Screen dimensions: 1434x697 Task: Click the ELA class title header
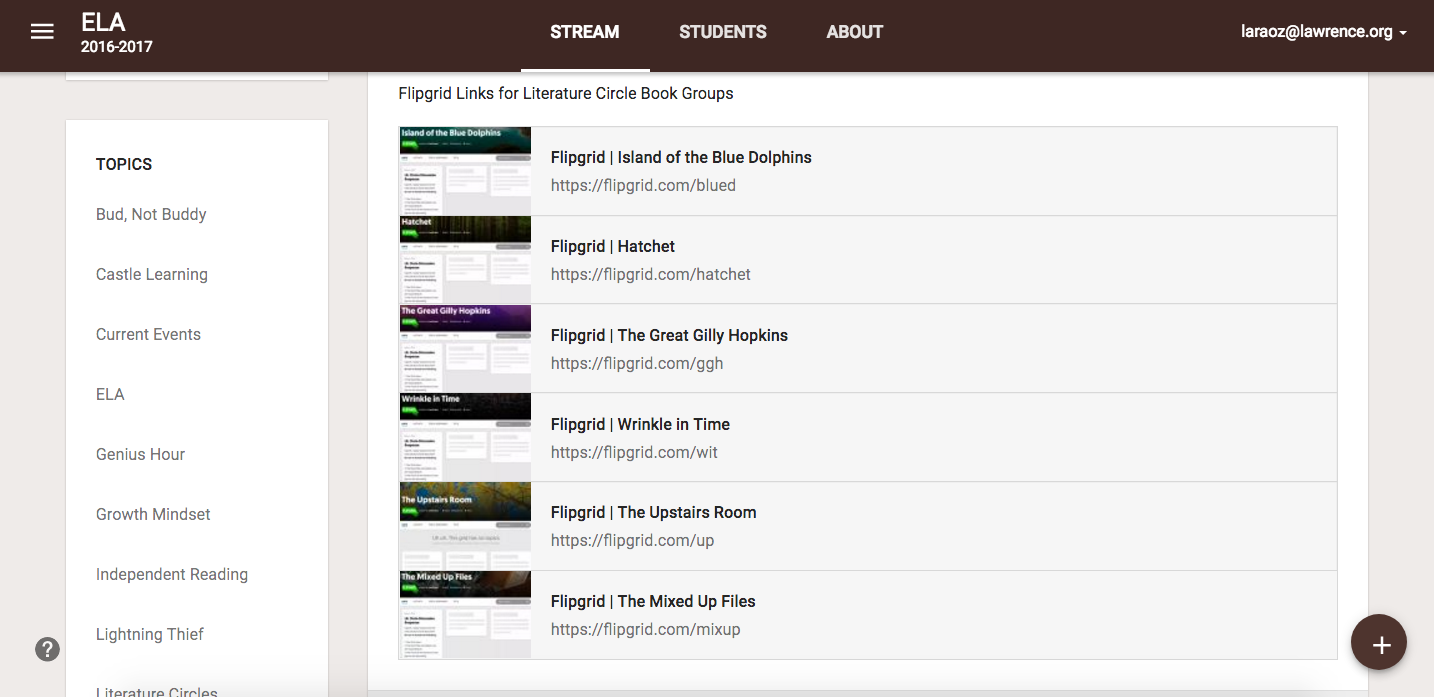coord(104,23)
